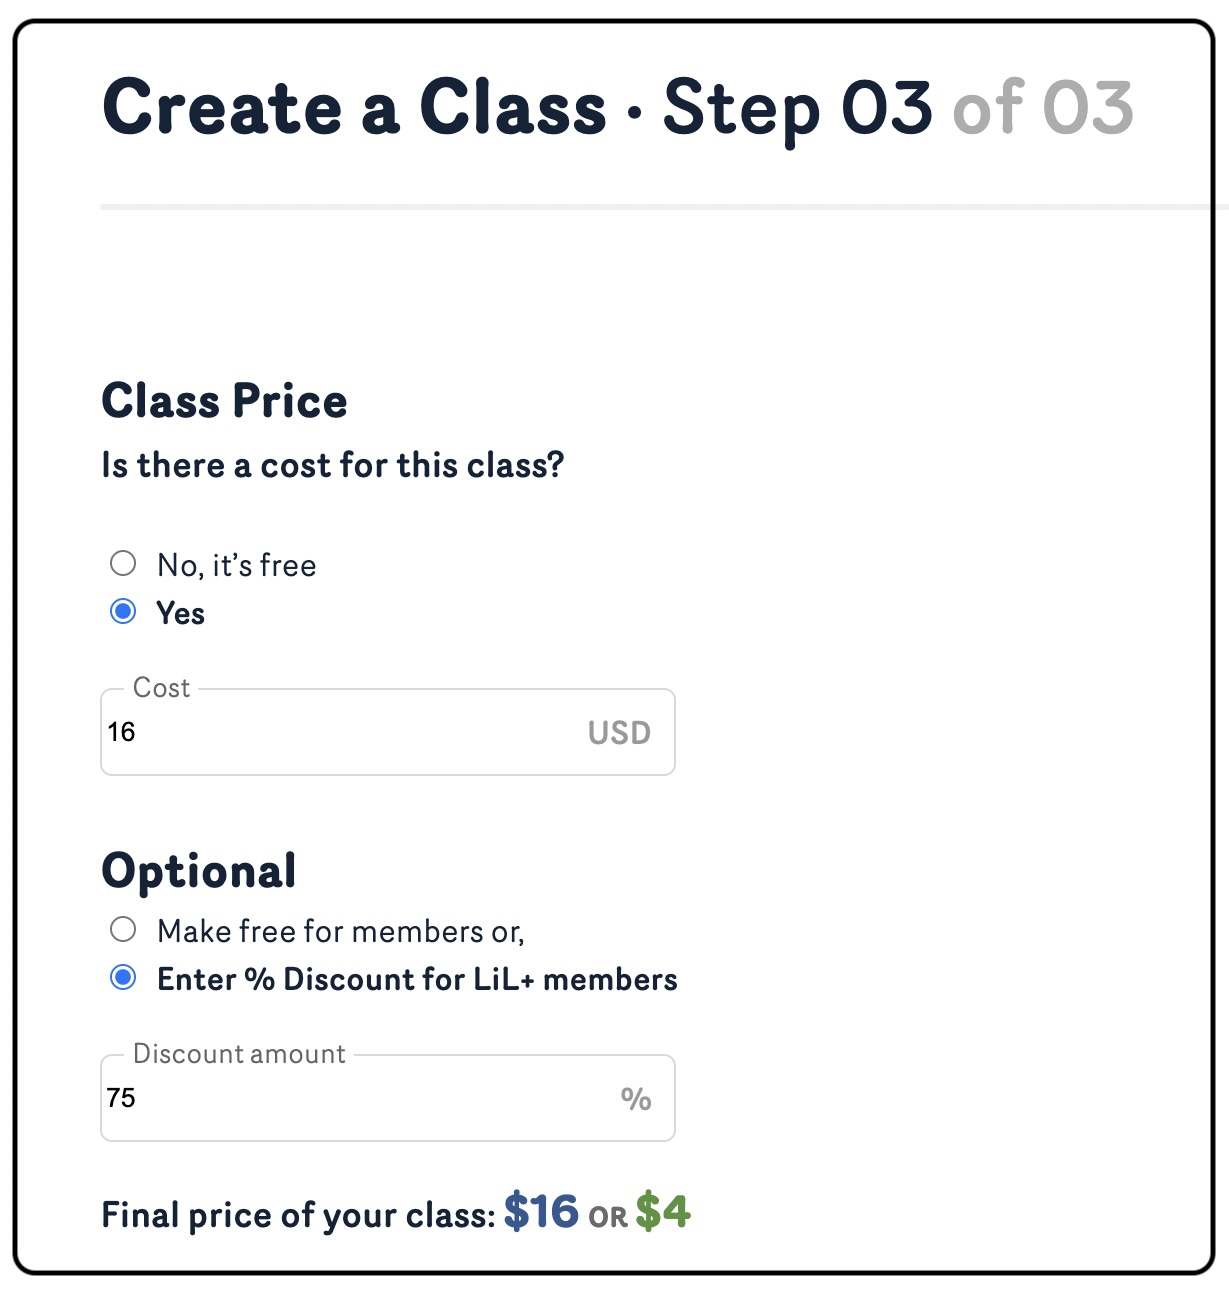Click the % symbol in the Discount field
1229x1292 pixels.
pyautogui.click(x=635, y=1099)
